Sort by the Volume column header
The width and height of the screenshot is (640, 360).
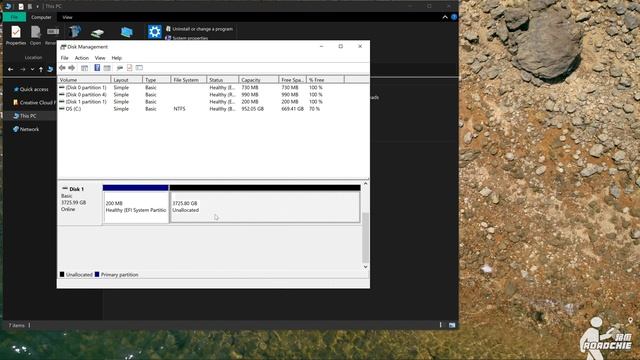coord(84,80)
